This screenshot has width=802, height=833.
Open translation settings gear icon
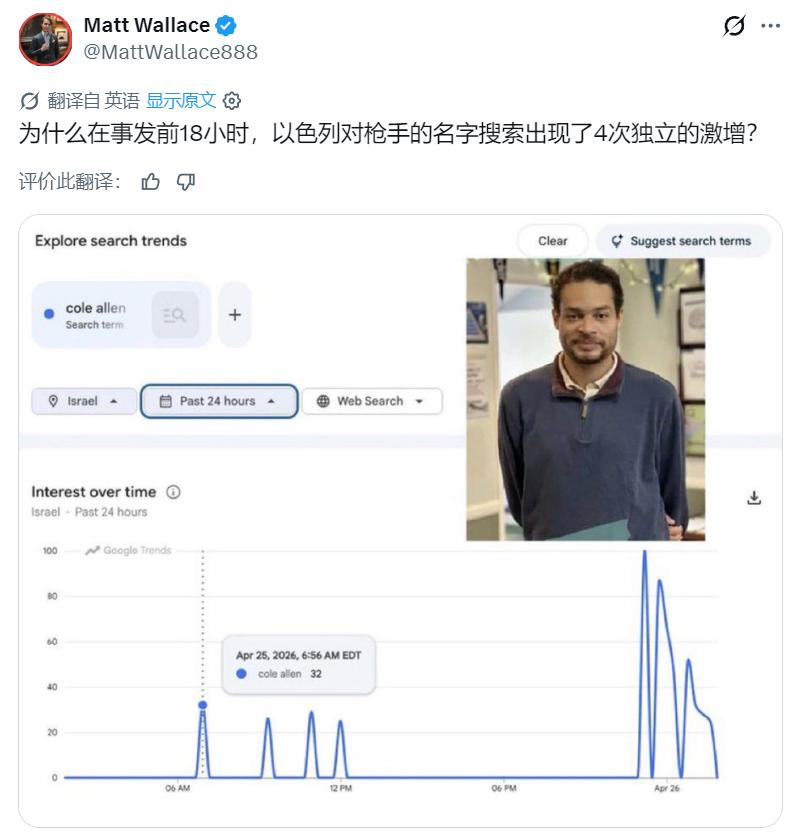[232, 100]
